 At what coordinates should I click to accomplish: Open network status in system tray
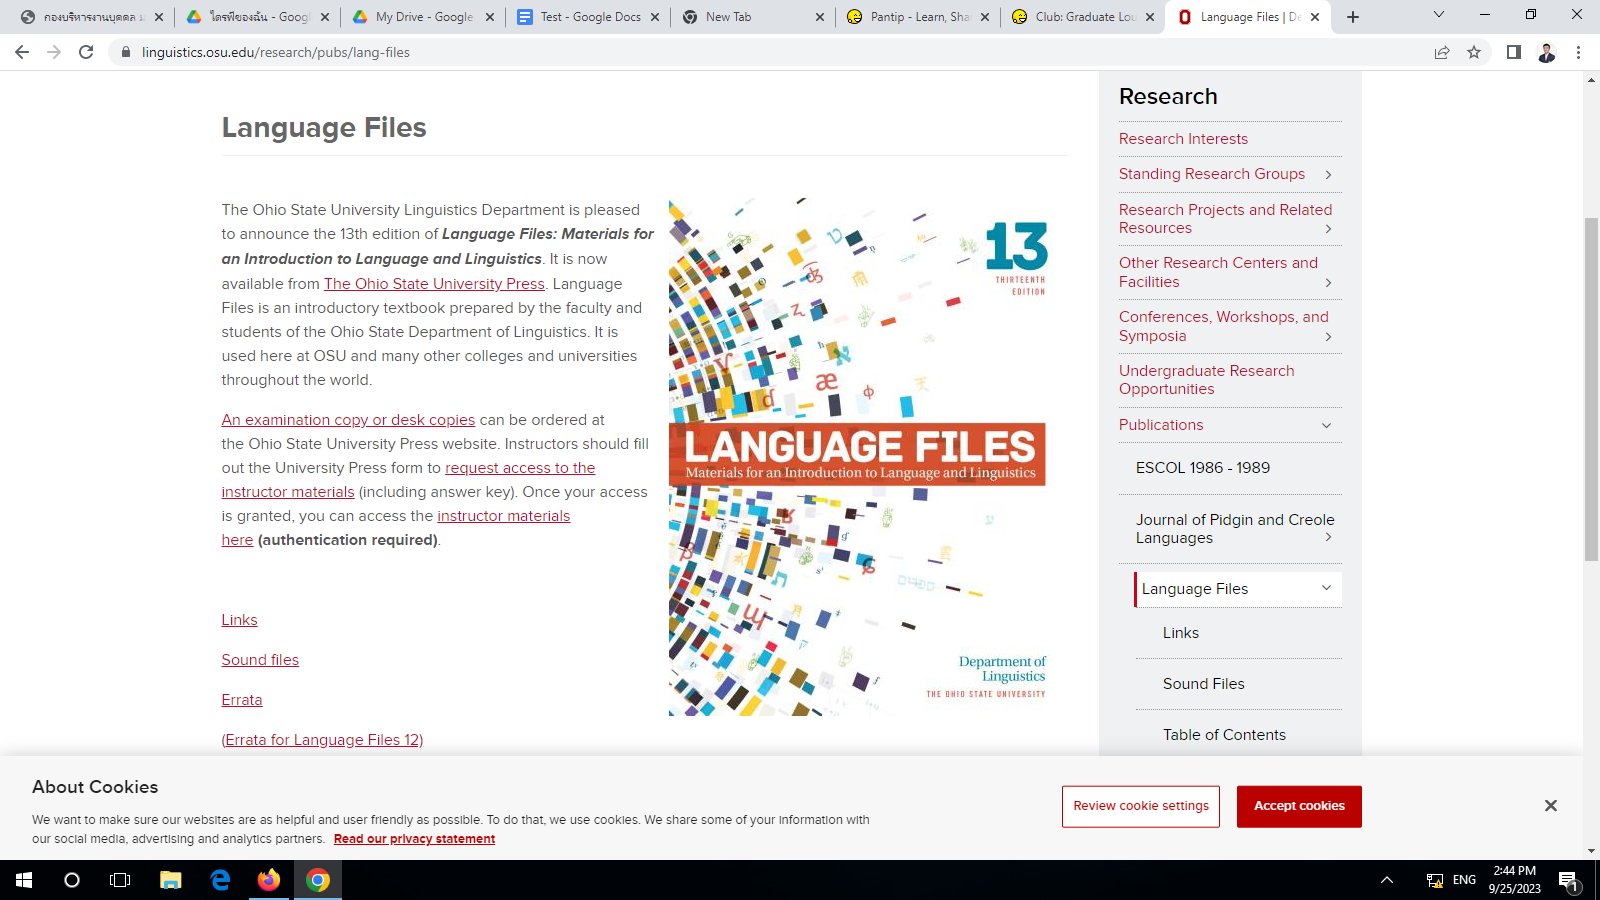[x=1435, y=880]
